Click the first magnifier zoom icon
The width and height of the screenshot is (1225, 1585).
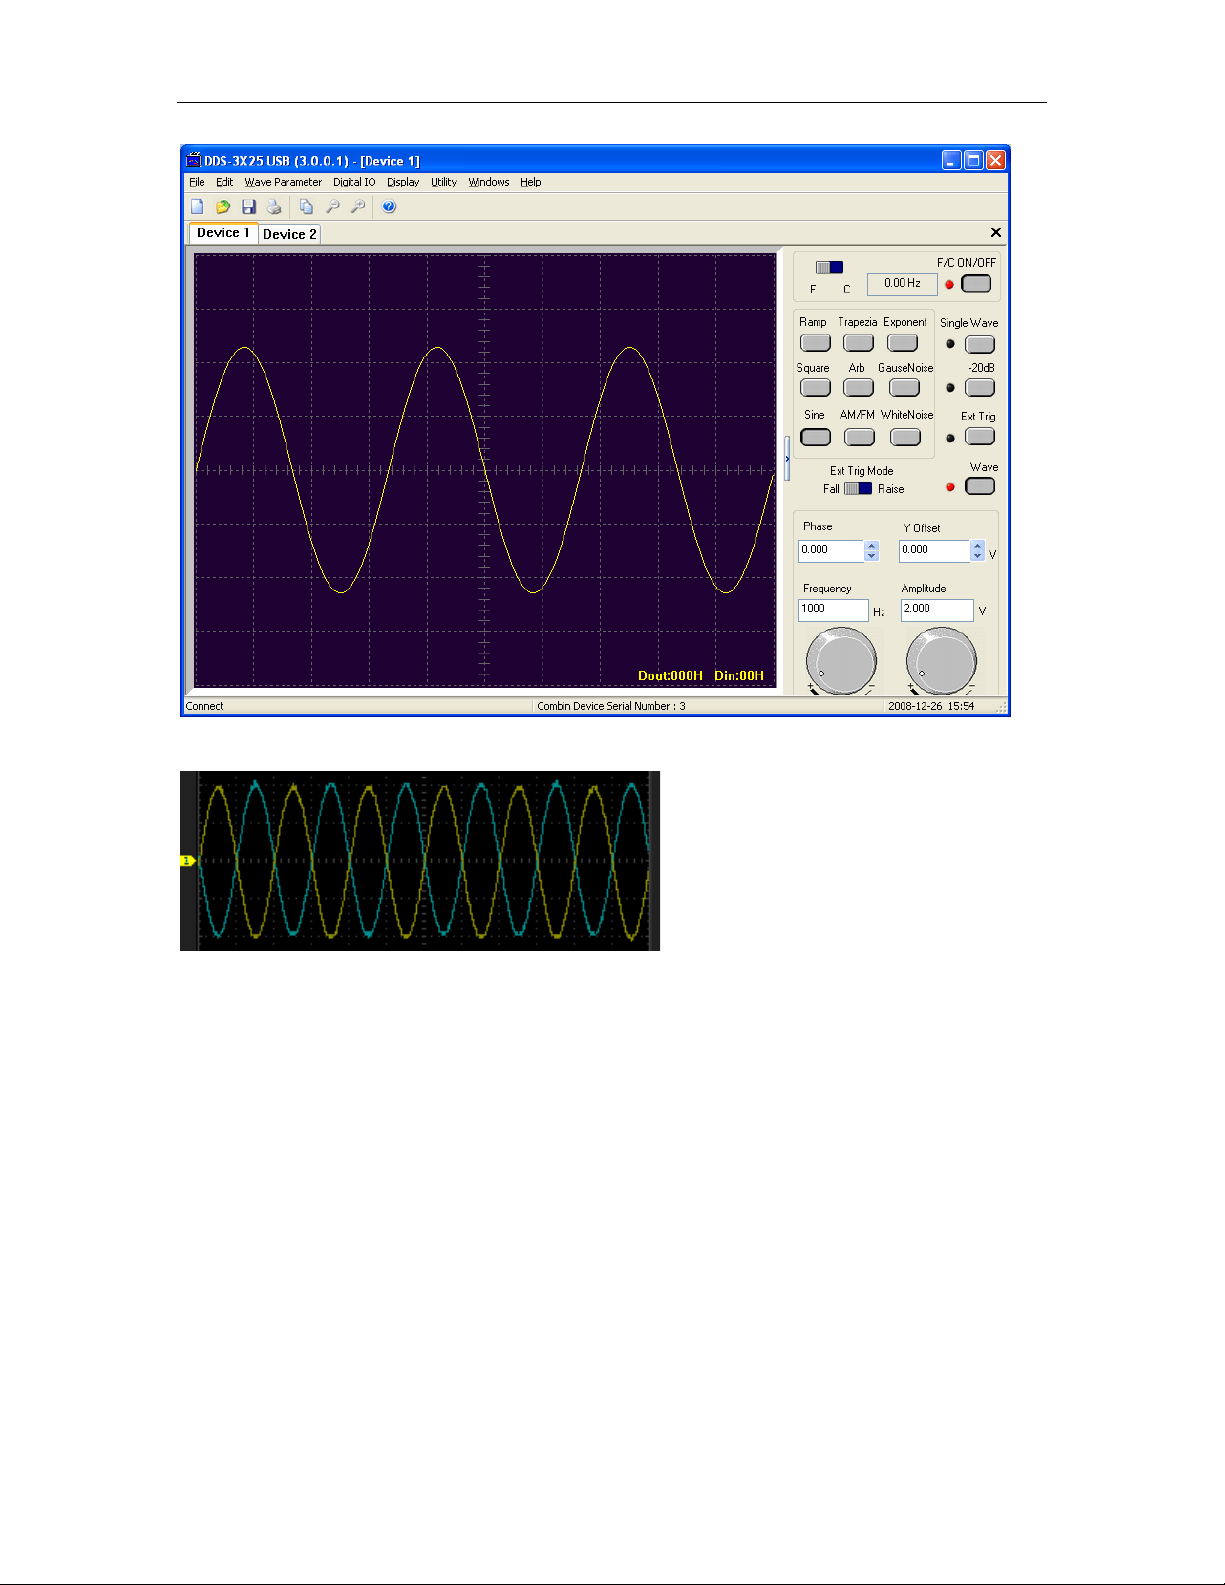pos(332,207)
